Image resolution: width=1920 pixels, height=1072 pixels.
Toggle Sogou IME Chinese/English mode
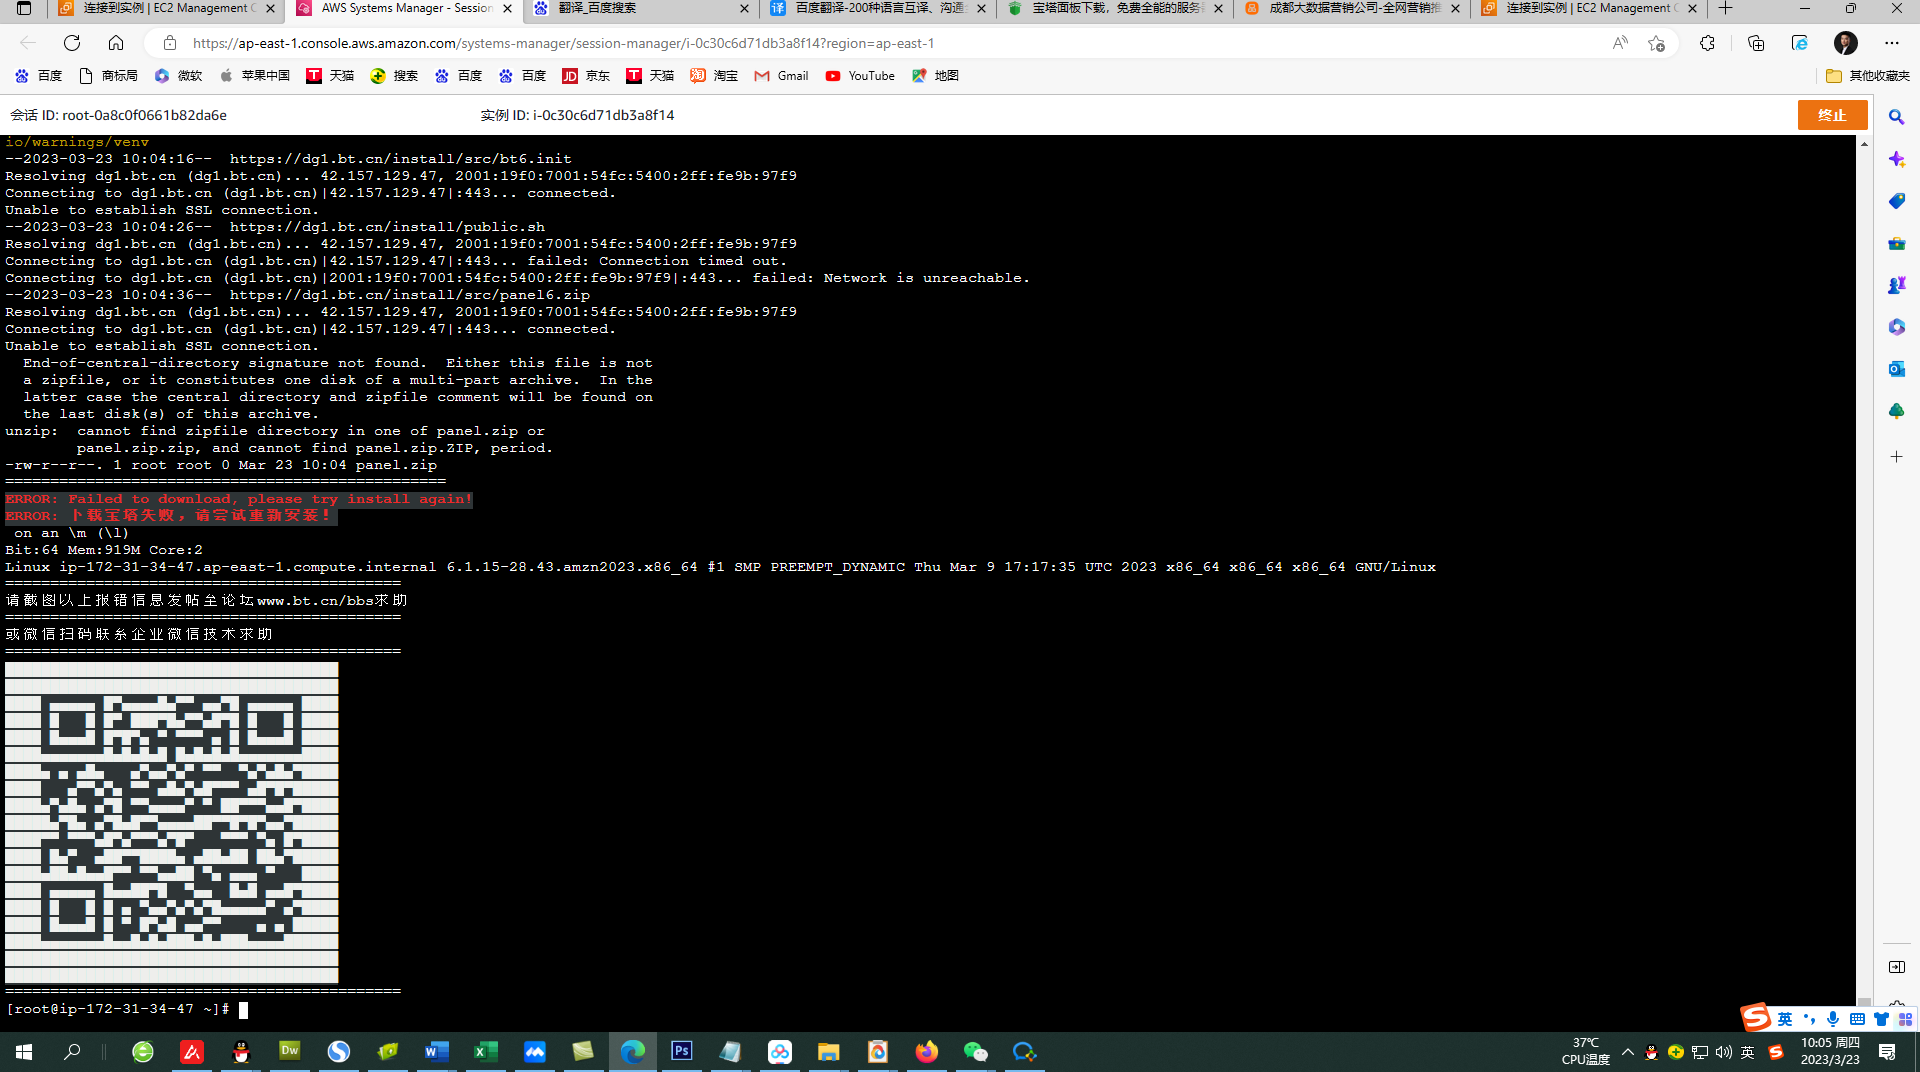pos(1785,1019)
